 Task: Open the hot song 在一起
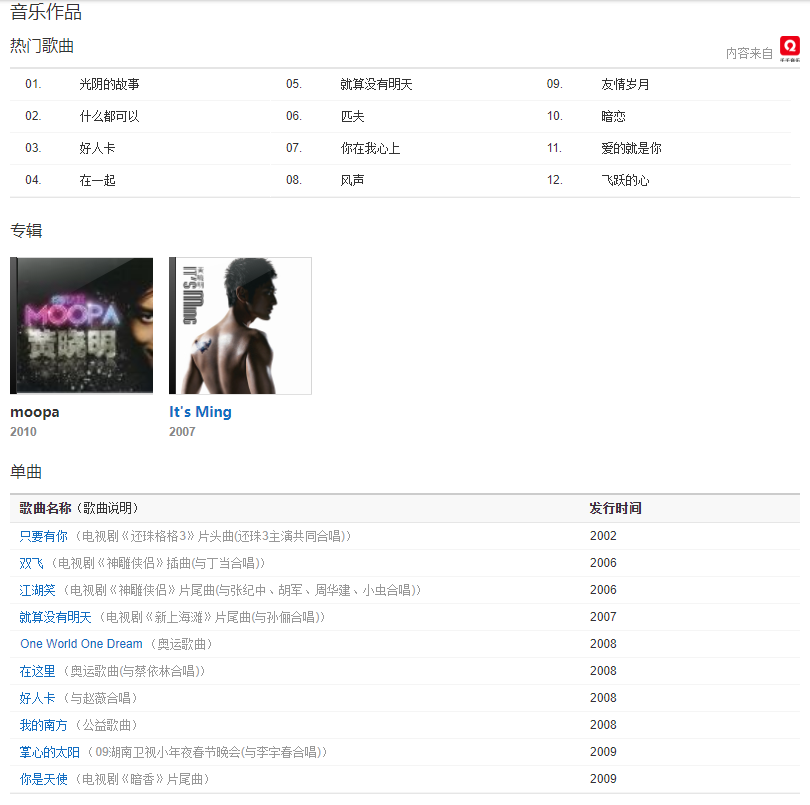(97, 180)
